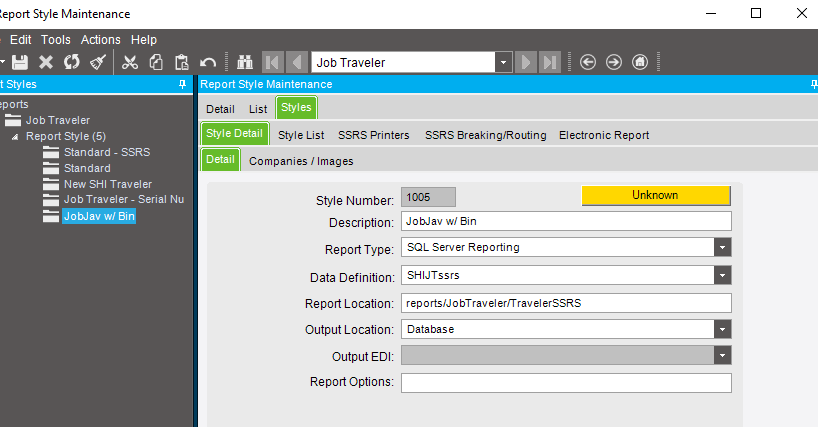Screen dimensions: 818x427
Task: Click the Save icon in the toolbar
Action: pyautogui.click(x=19, y=62)
